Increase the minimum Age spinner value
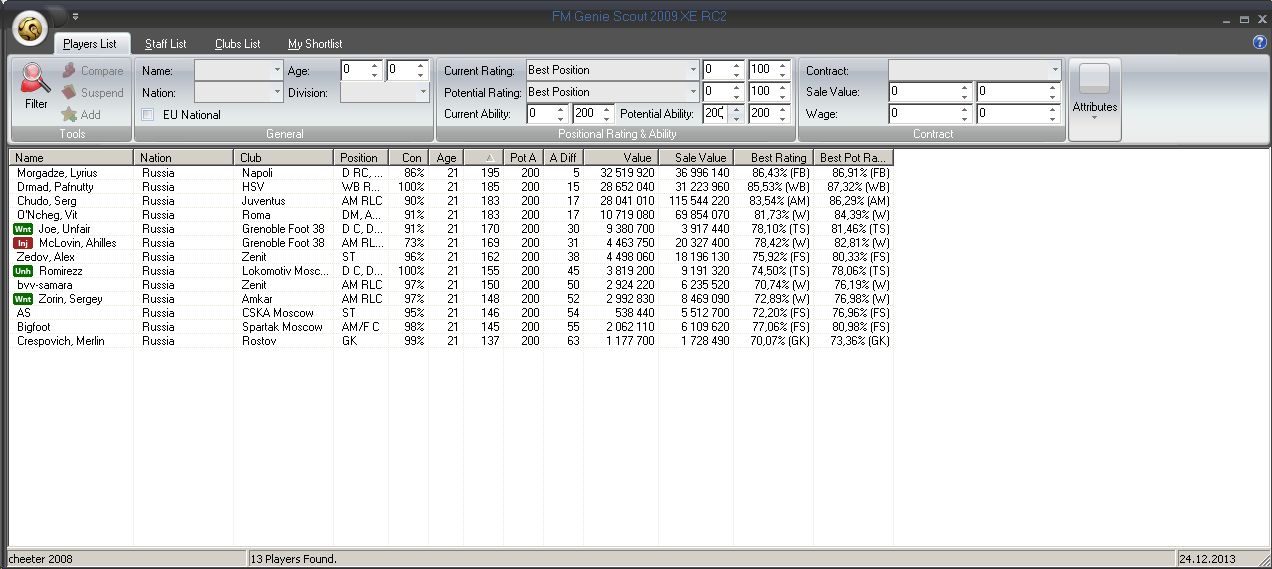1272x569 pixels. [375, 66]
